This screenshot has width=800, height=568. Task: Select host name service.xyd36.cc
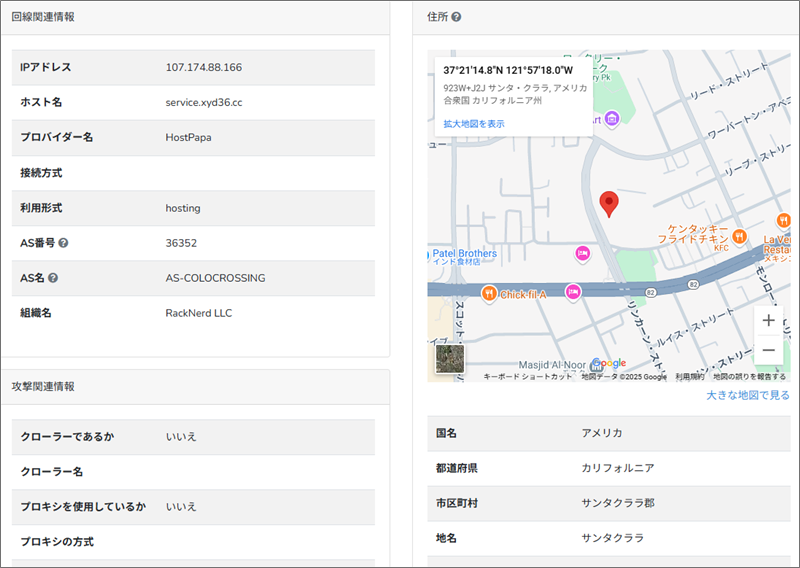coord(204,103)
